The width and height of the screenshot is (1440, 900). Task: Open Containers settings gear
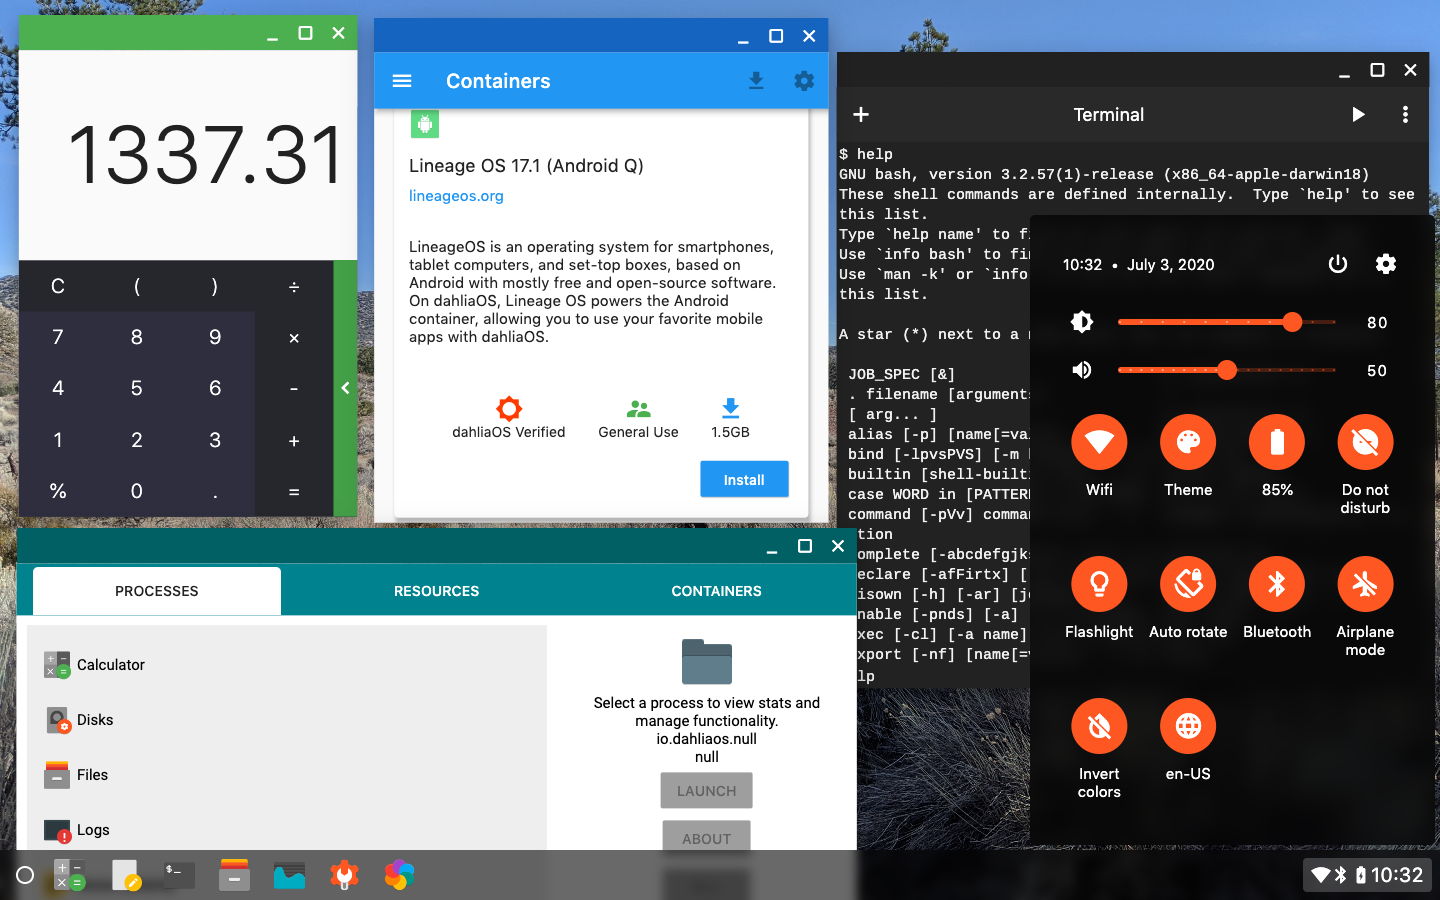point(804,81)
